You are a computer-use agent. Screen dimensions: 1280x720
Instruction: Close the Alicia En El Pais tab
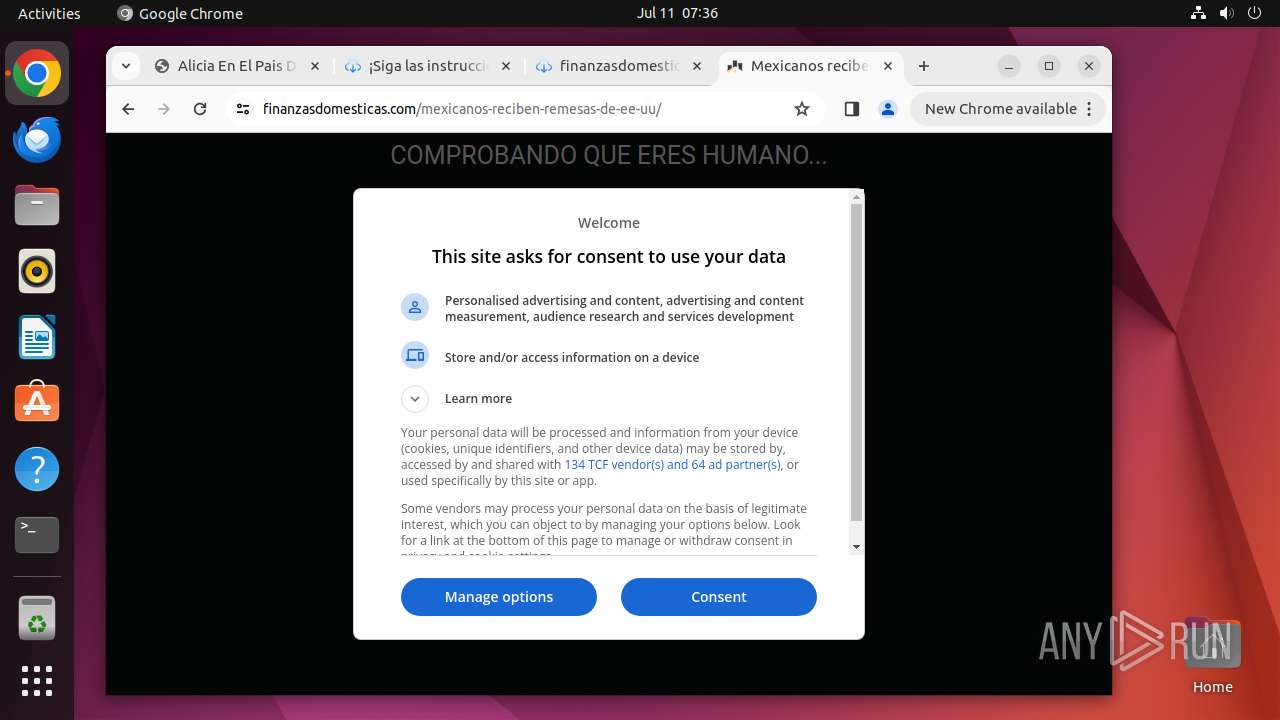315,66
